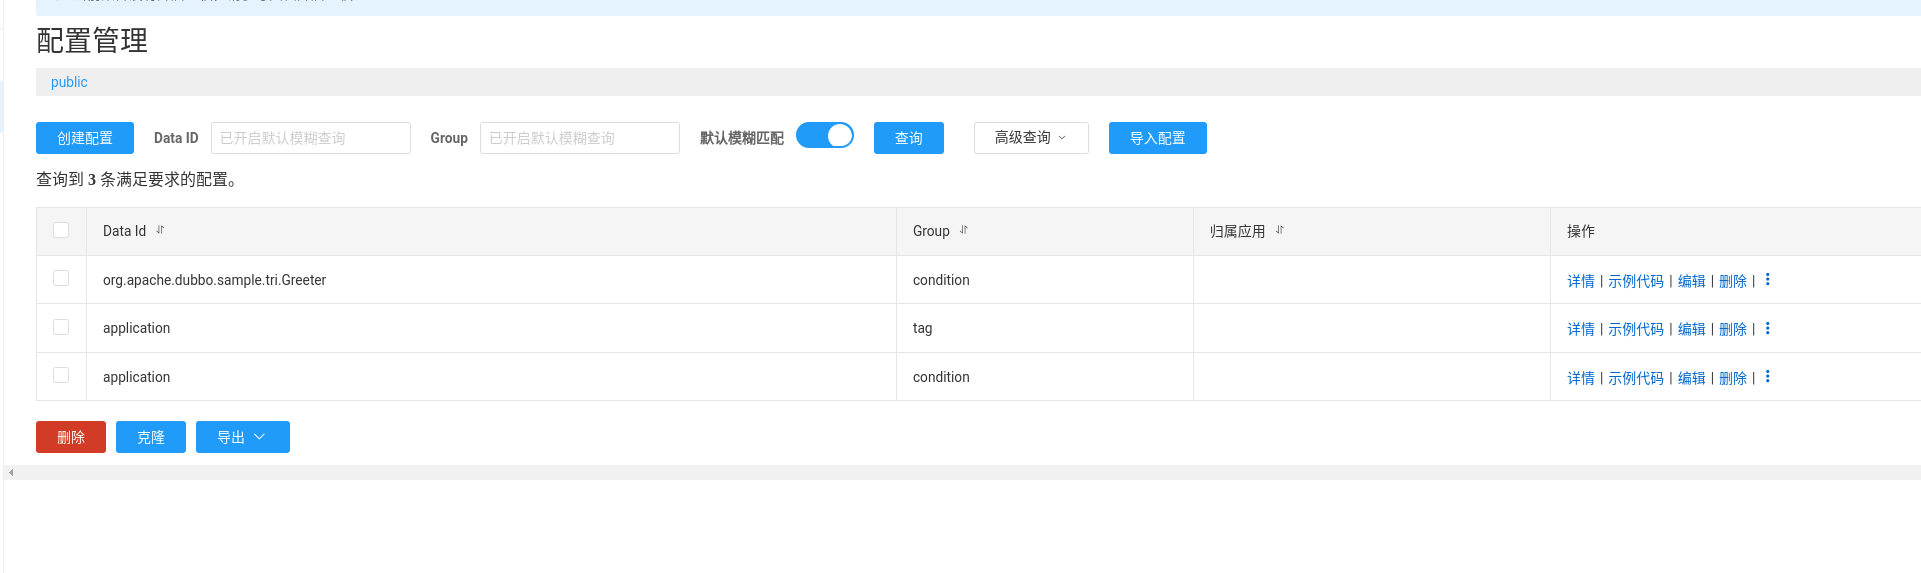
Task: Select all rows with header checkbox
Action: click(x=61, y=230)
